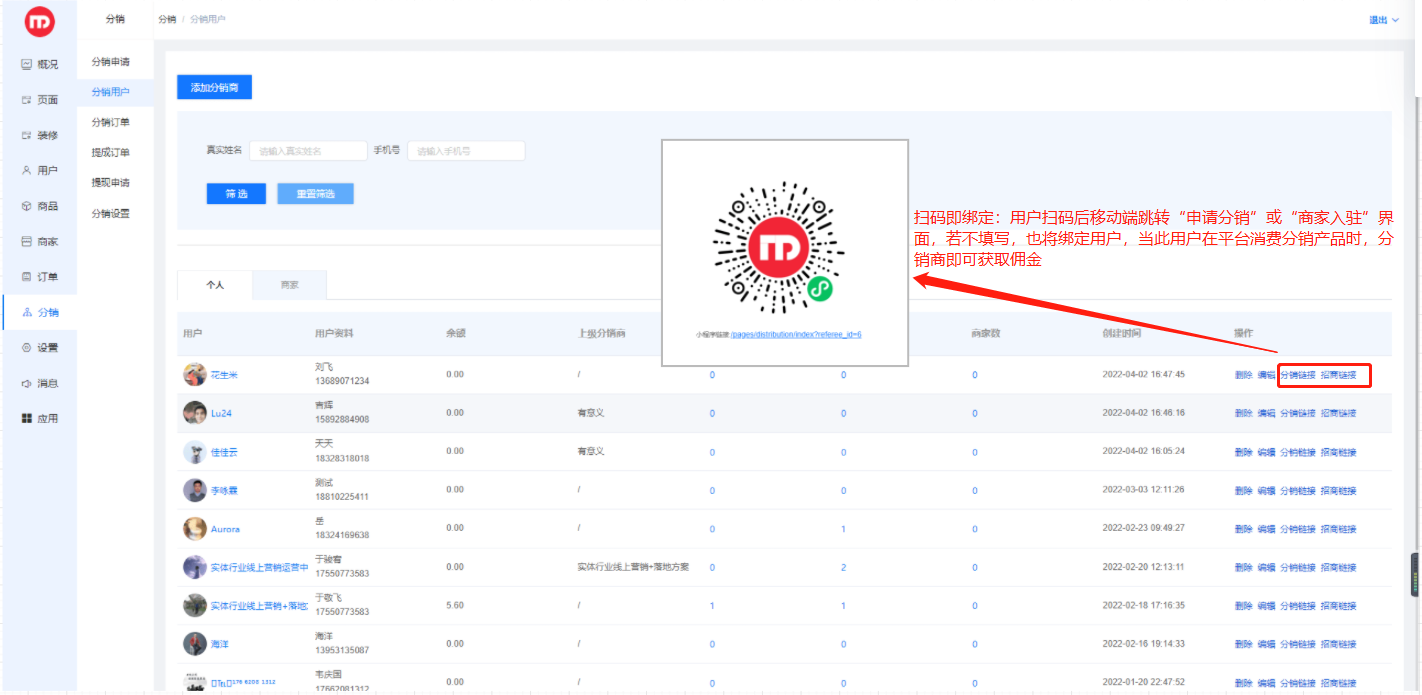
Task: Click 分销链接 in the Lu24 row
Action: tap(1298, 413)
